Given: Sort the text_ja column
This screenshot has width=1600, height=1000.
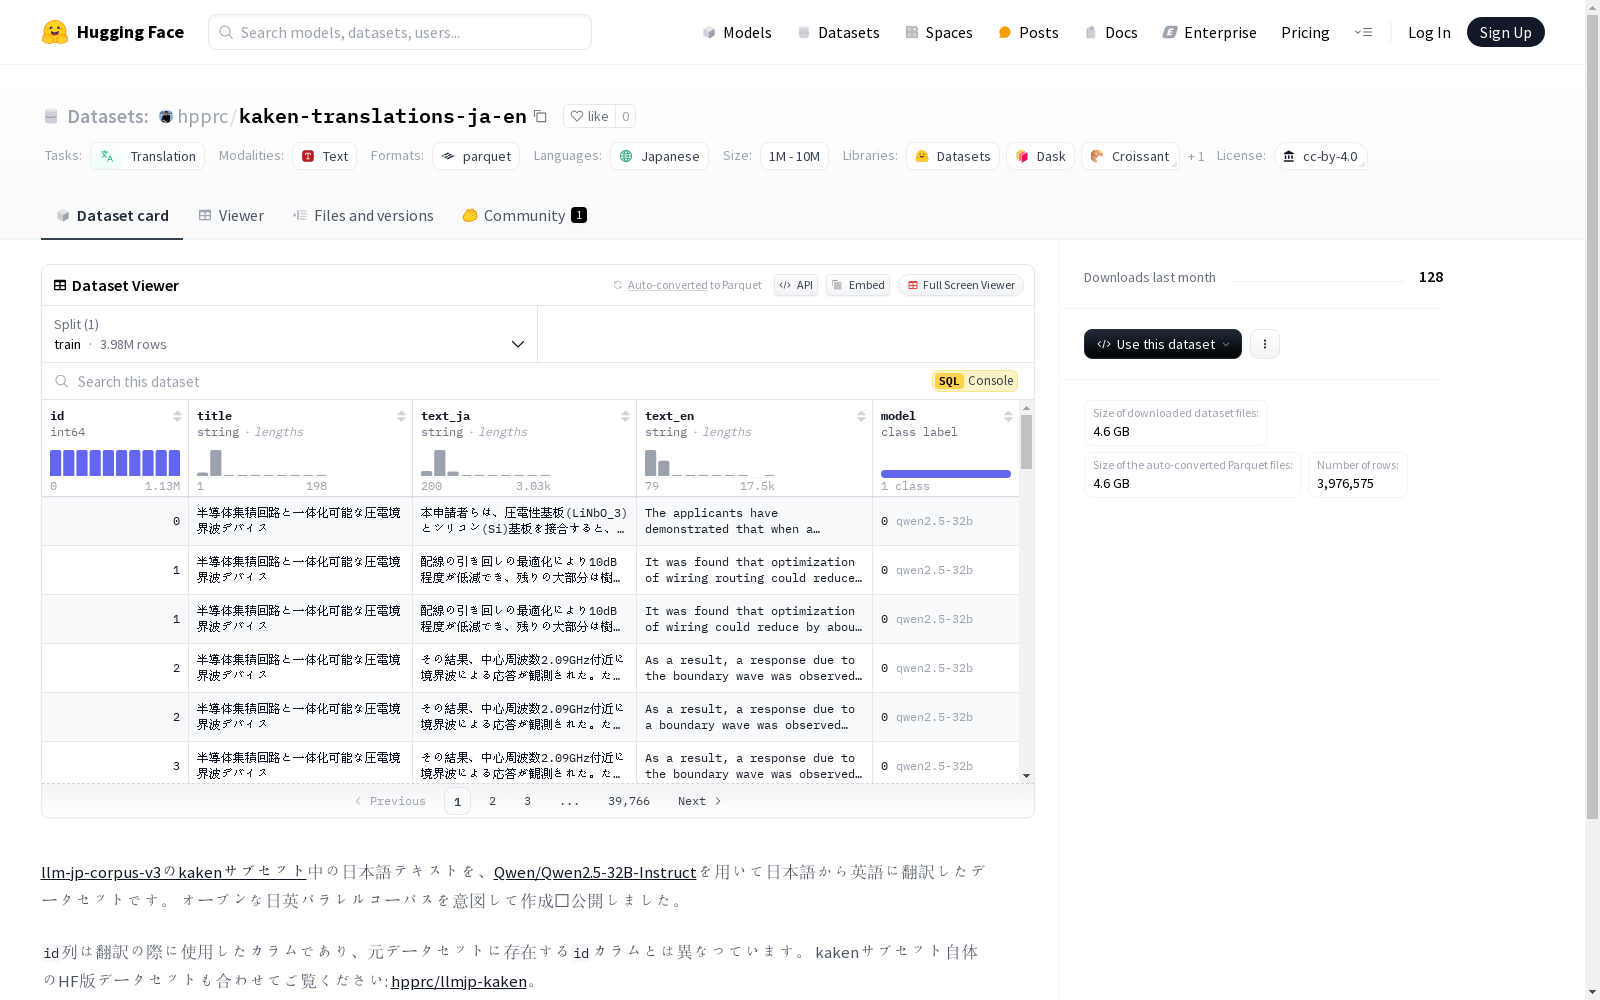Looking at the screenshot, I should (x=625, y=416).
